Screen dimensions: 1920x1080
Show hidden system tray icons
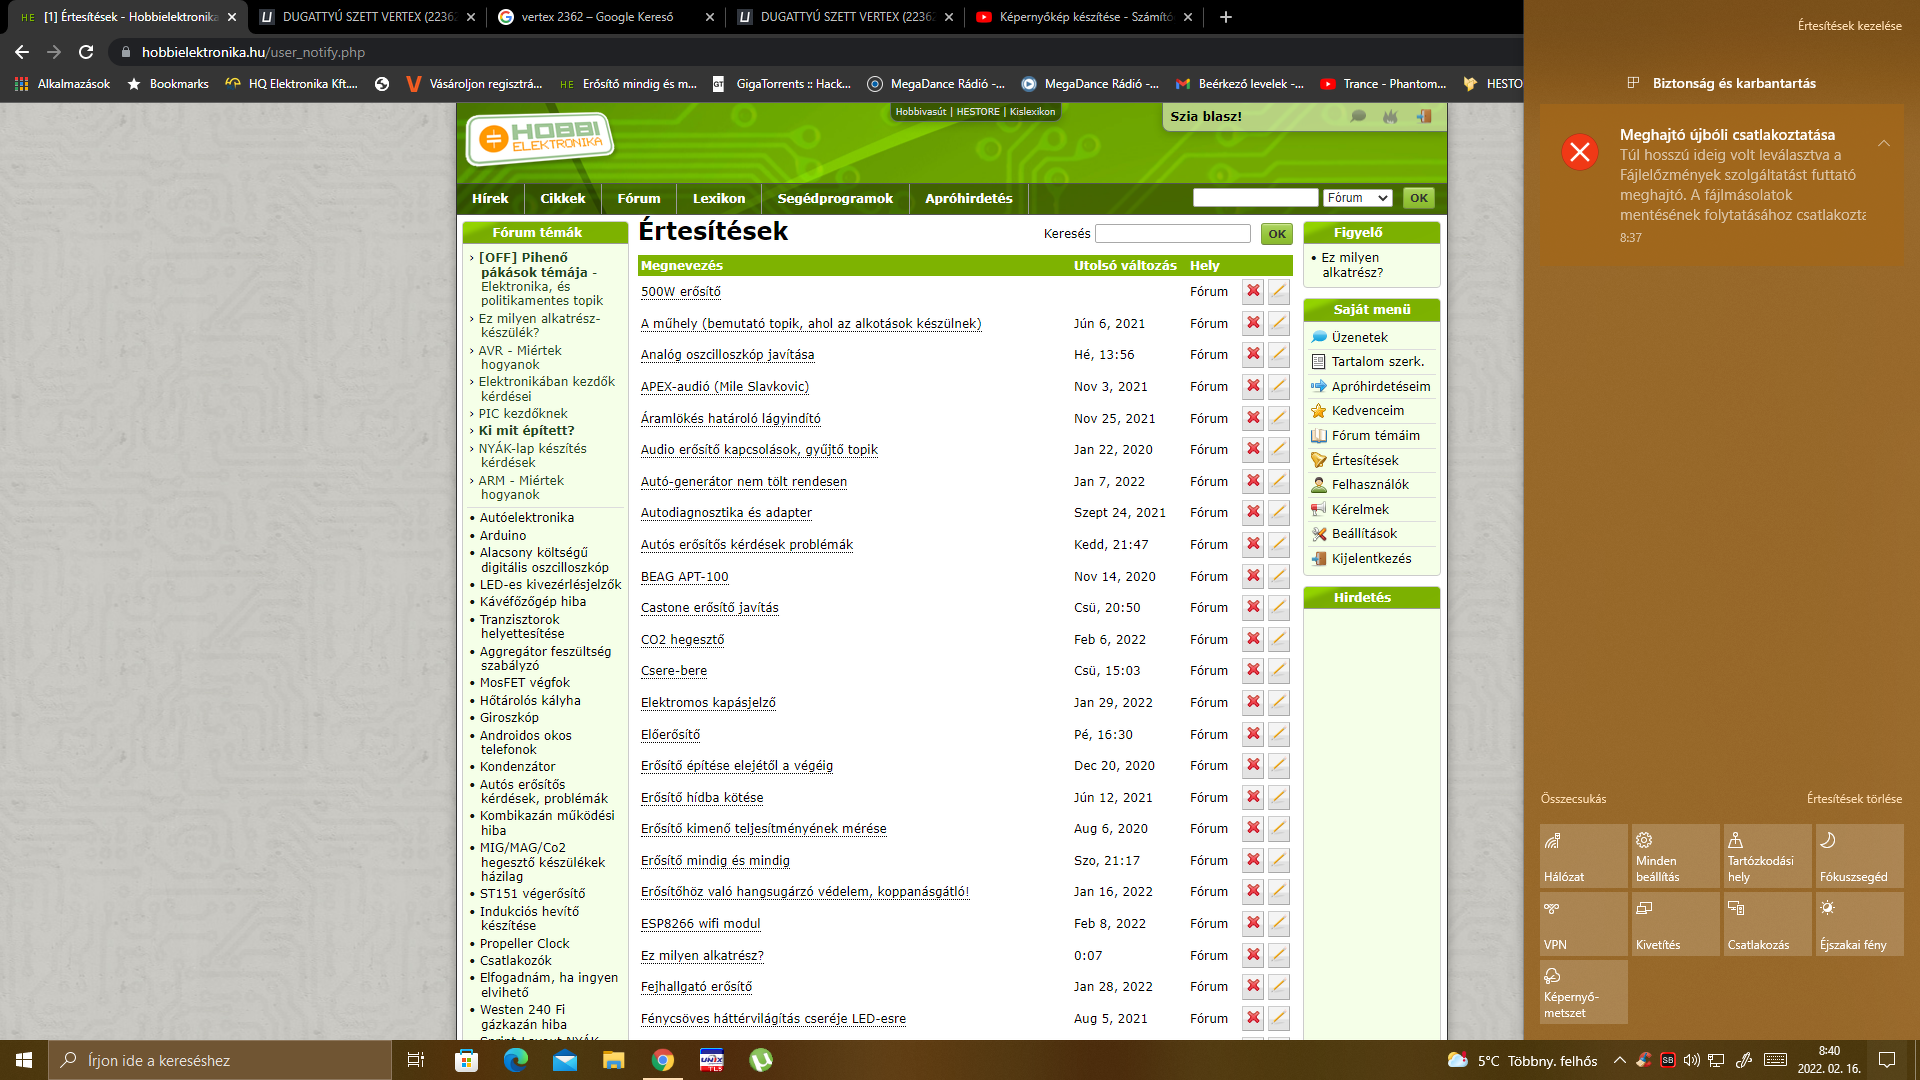pos(1619,1060)
